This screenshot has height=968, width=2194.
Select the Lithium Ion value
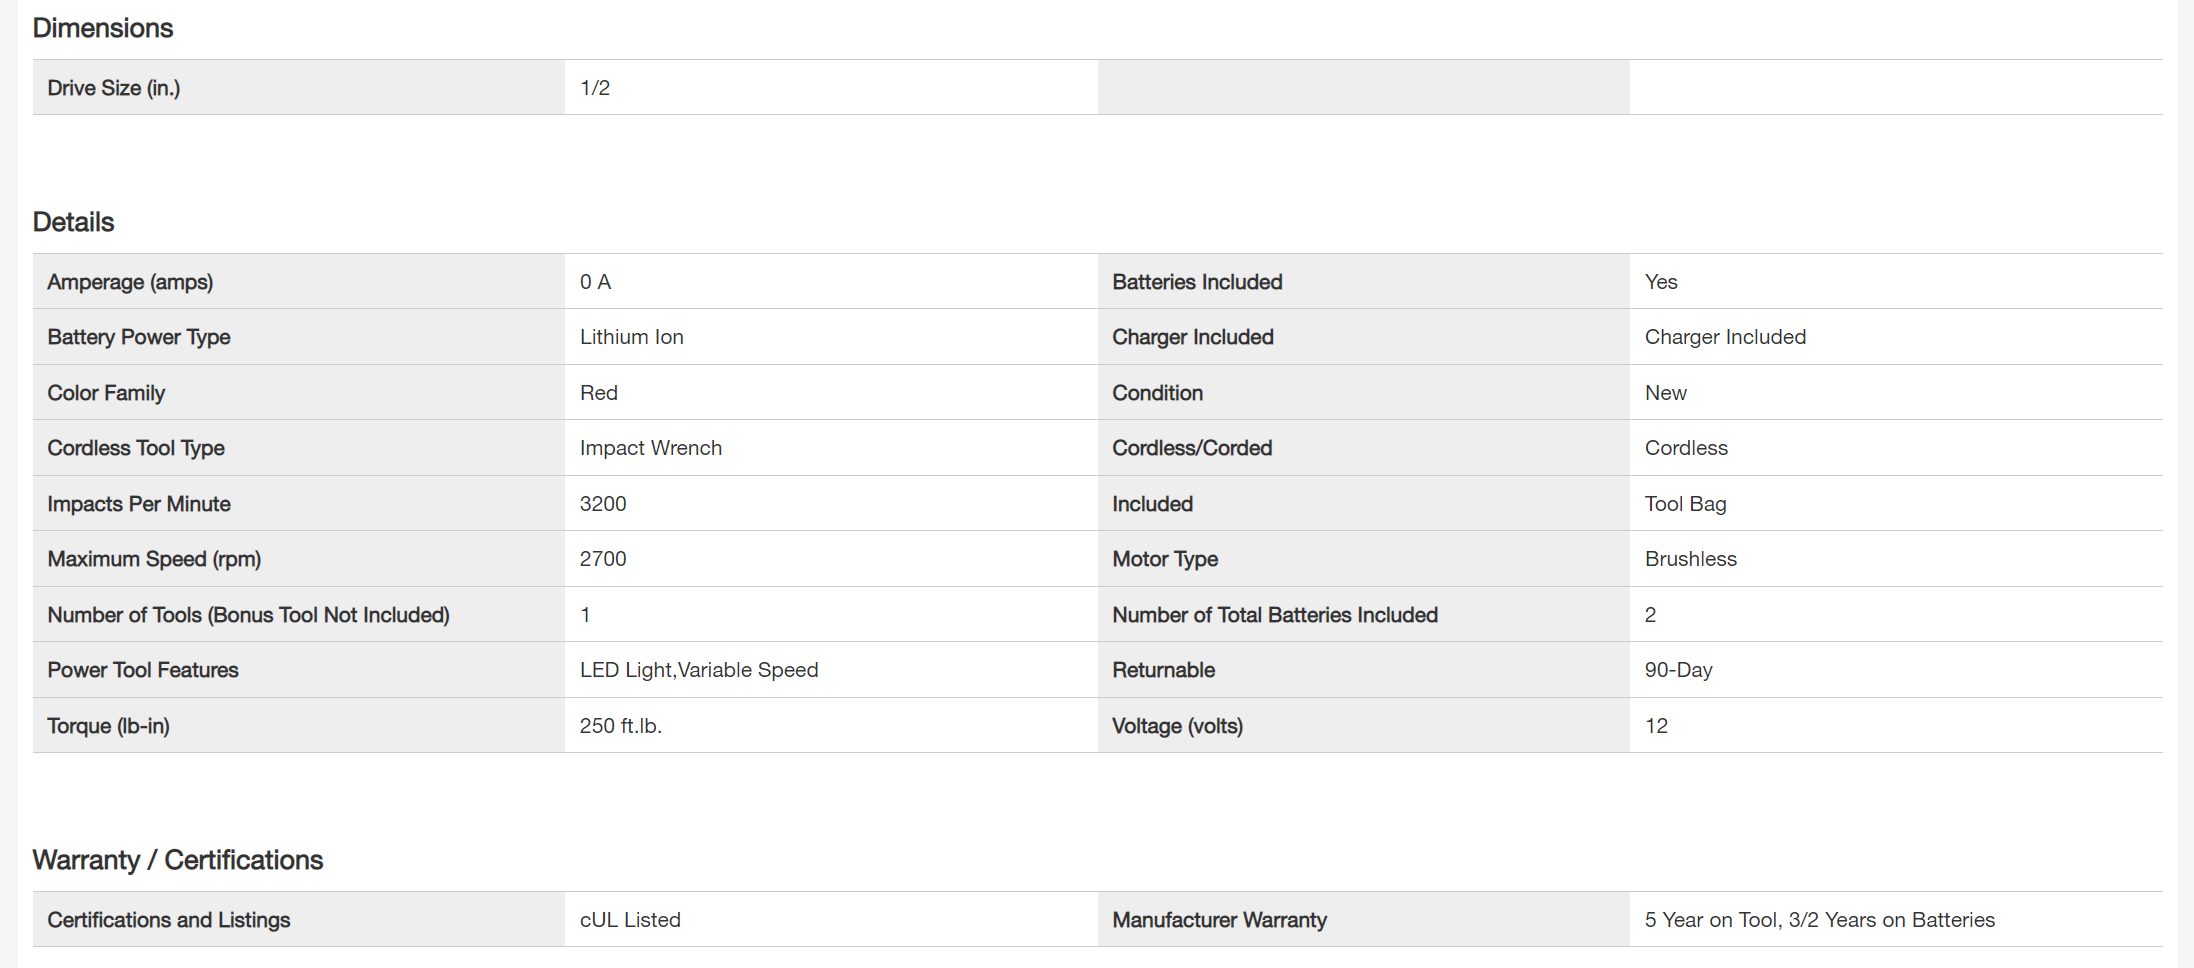(632, 337)
